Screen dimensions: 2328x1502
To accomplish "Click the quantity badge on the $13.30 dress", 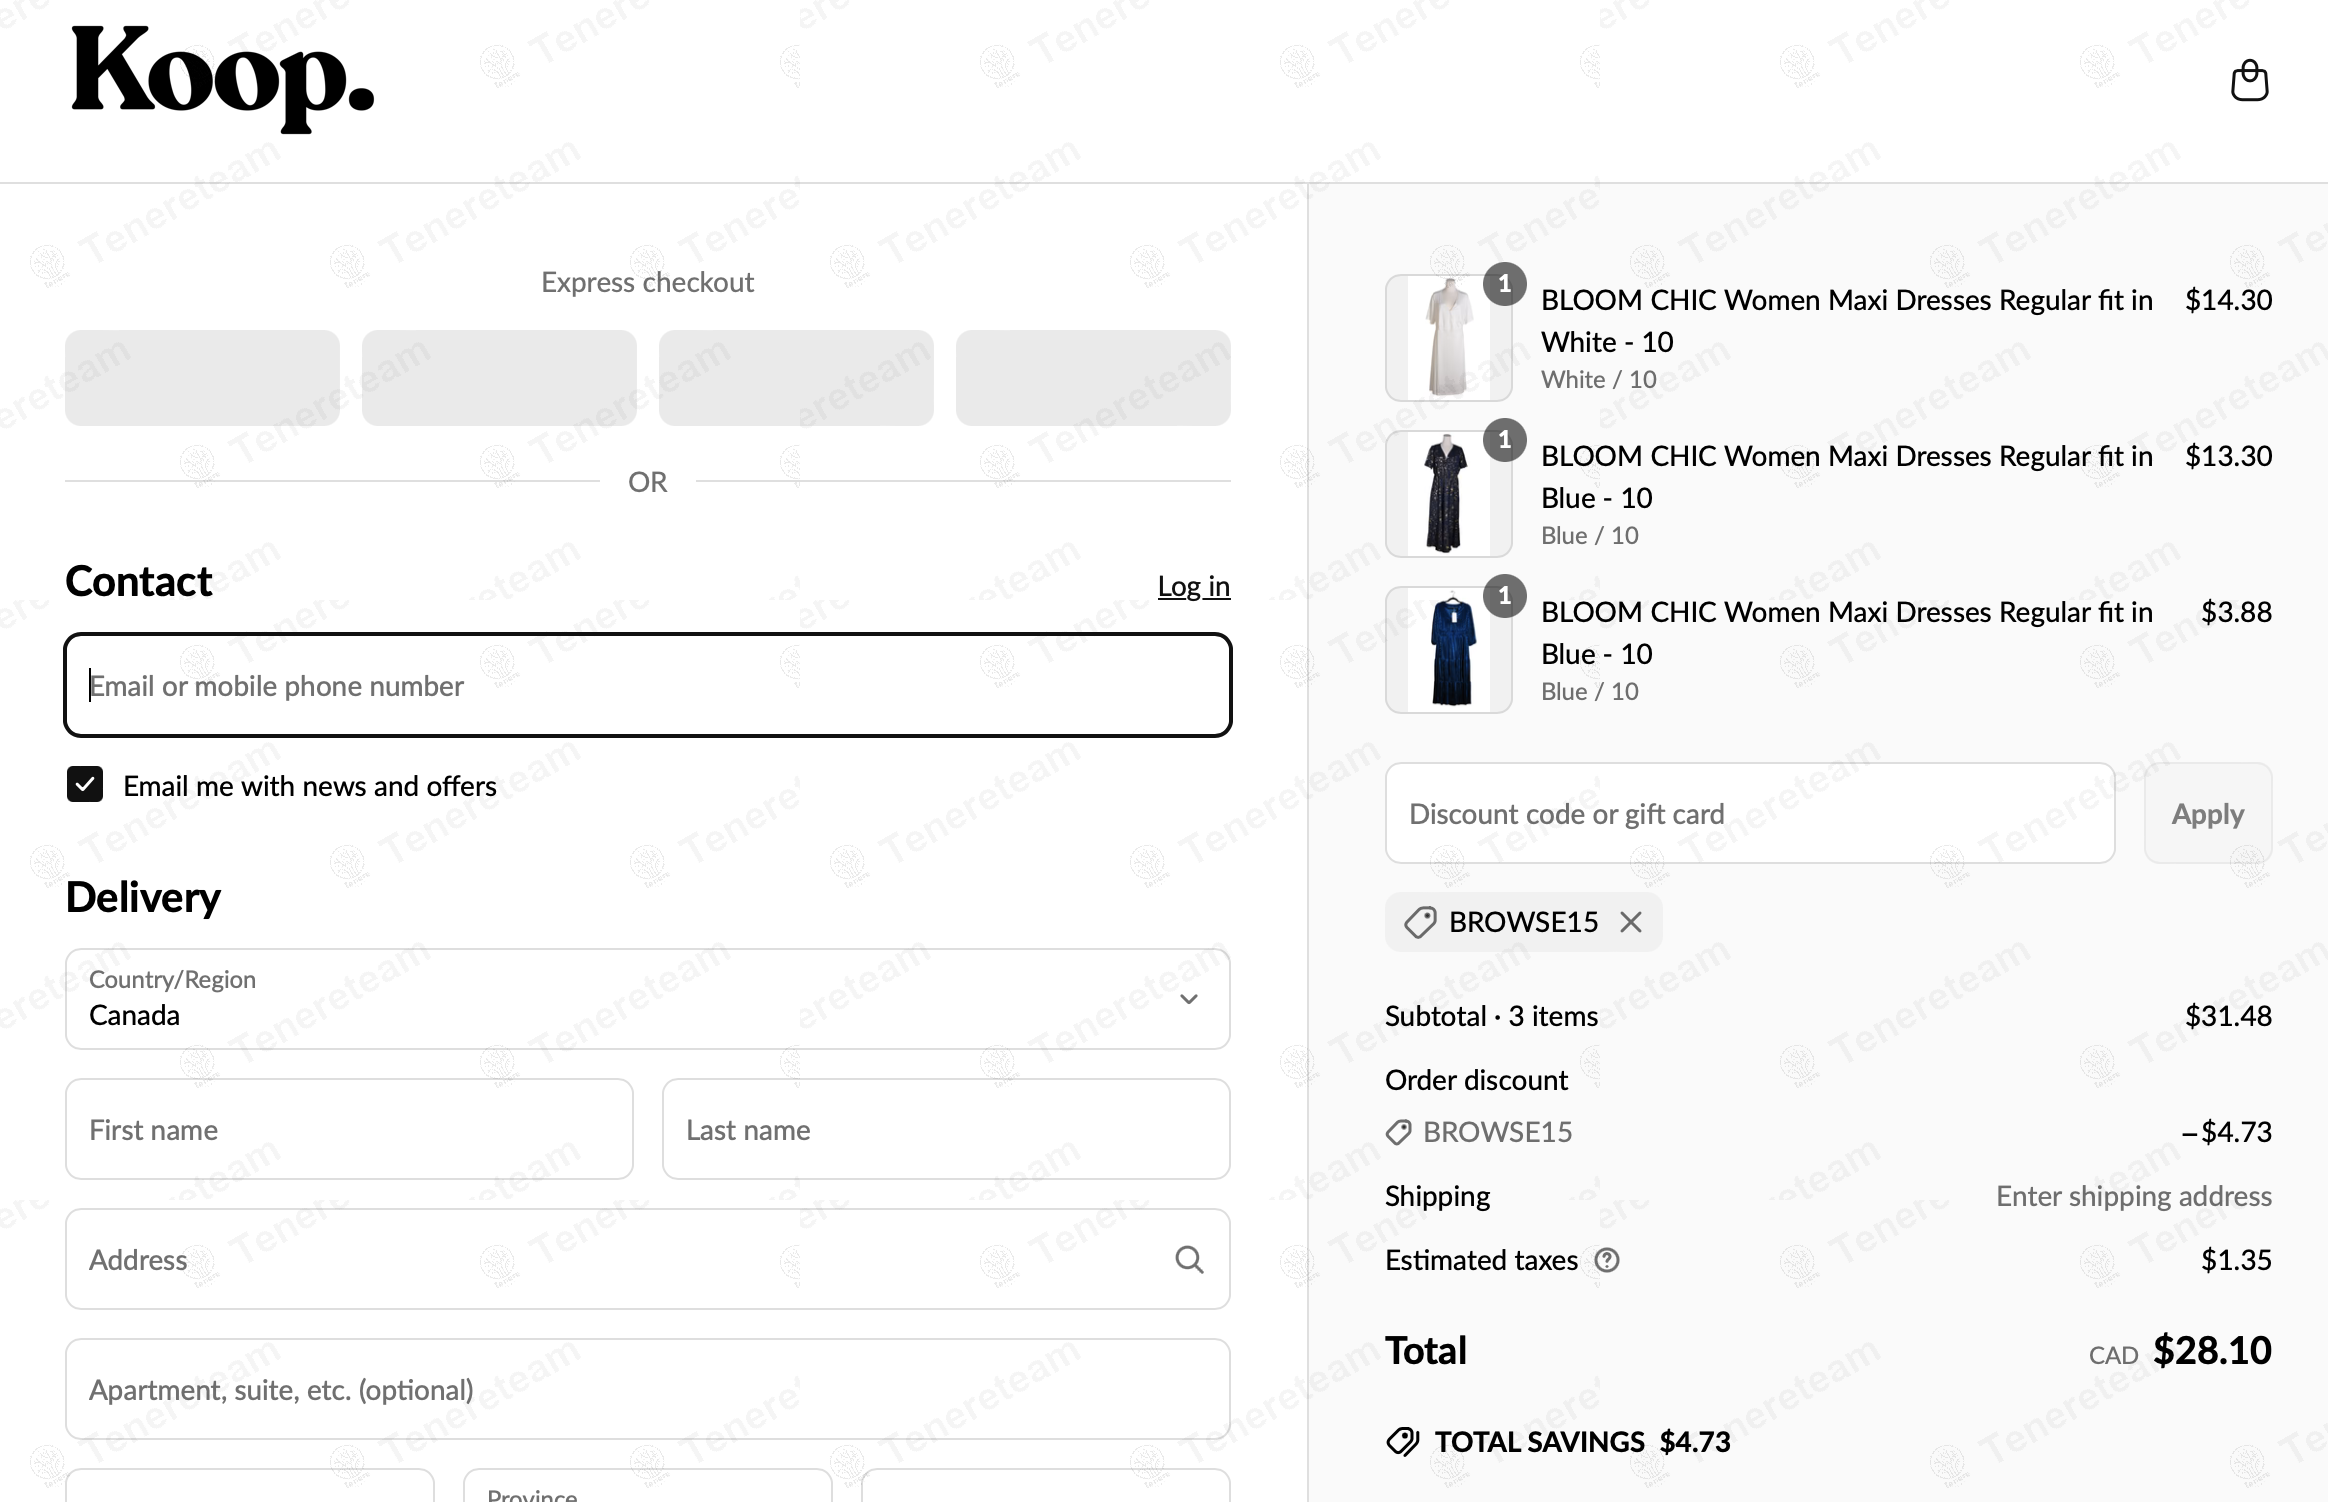I will point(1504,440).
